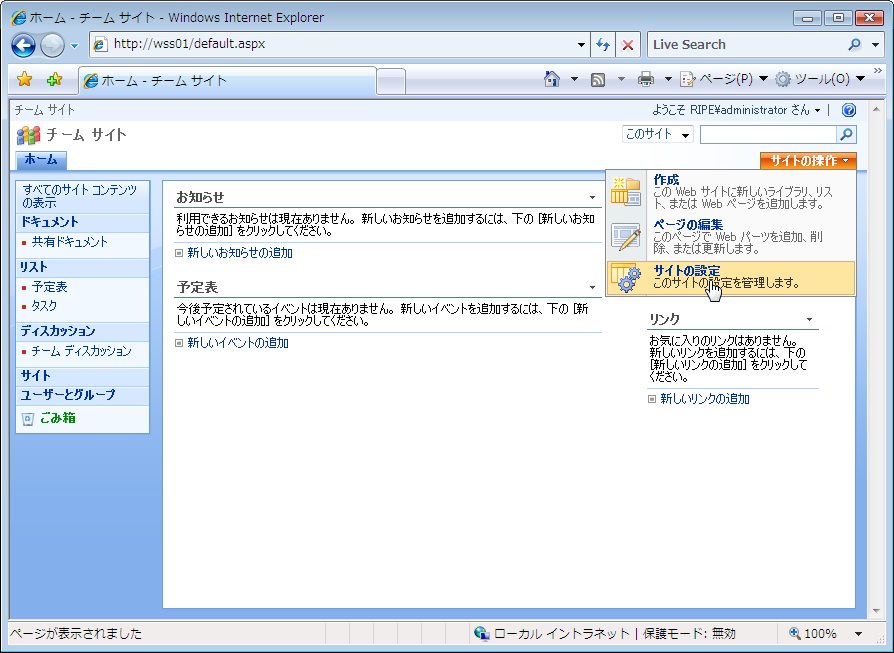Screen dimensions: 894x653
Task: Click the リスト heading in the sidebar
Action: tap(34, 267)
